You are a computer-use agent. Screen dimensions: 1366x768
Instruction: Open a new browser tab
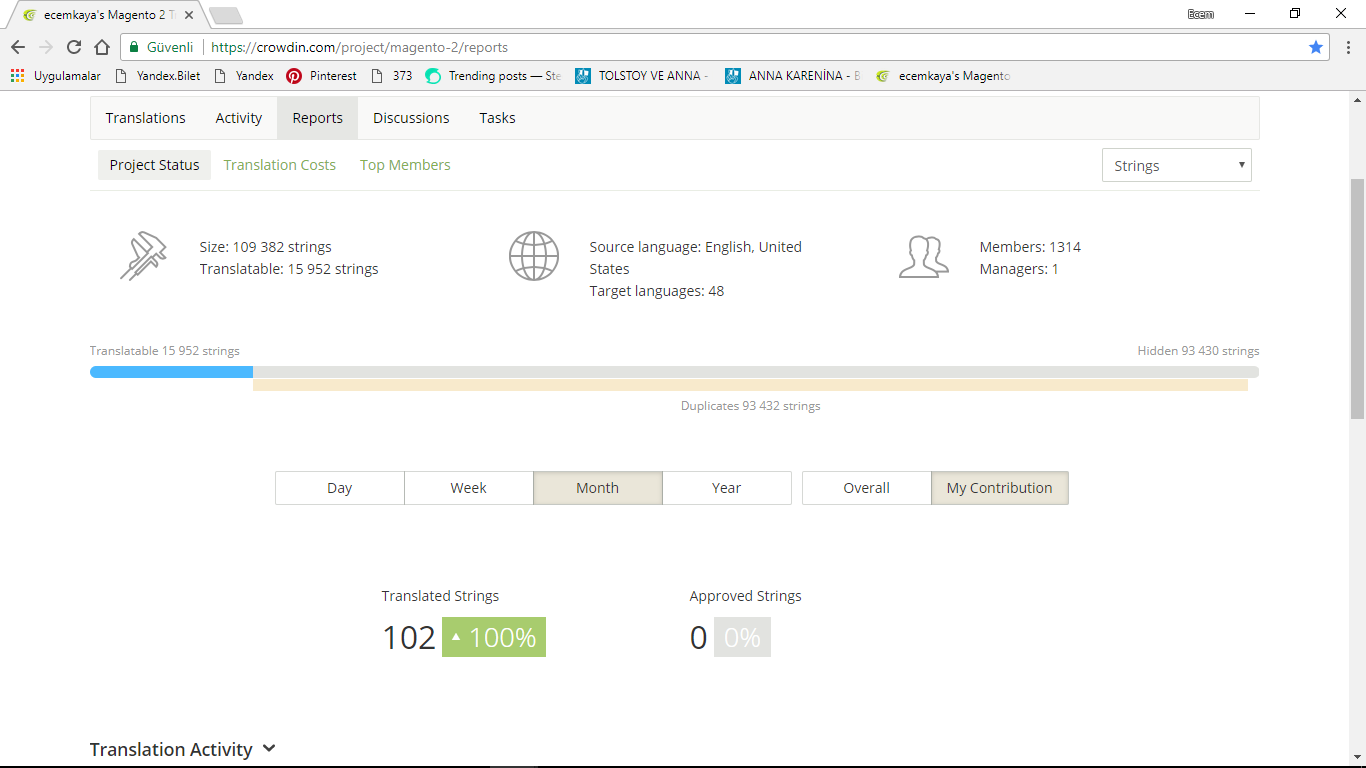[x=226, y=15]
